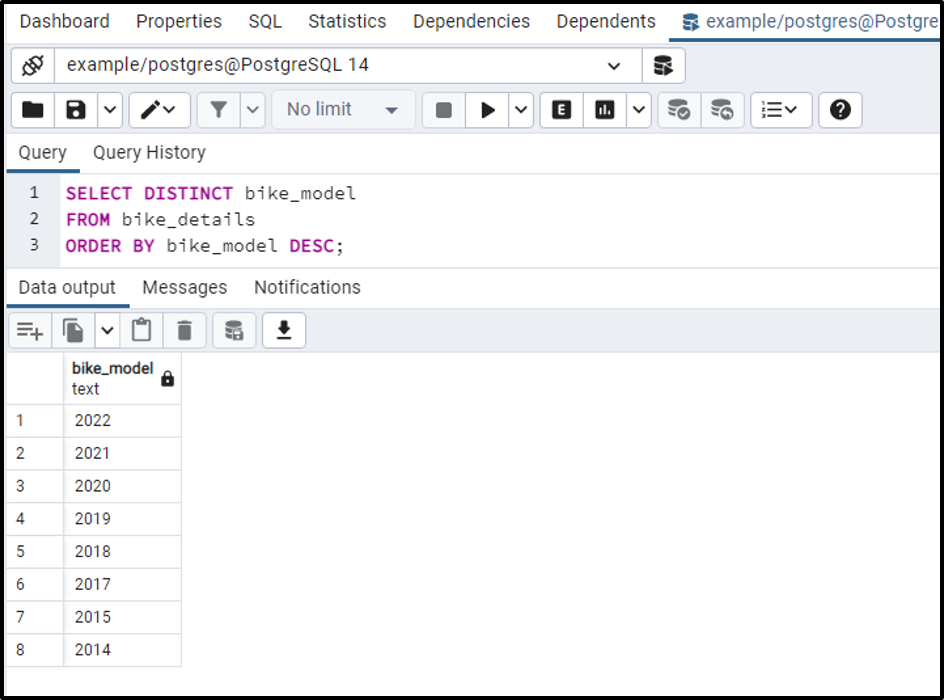Execute the query with the play button
The image size is (944, 700).
(x=487, y=110)
